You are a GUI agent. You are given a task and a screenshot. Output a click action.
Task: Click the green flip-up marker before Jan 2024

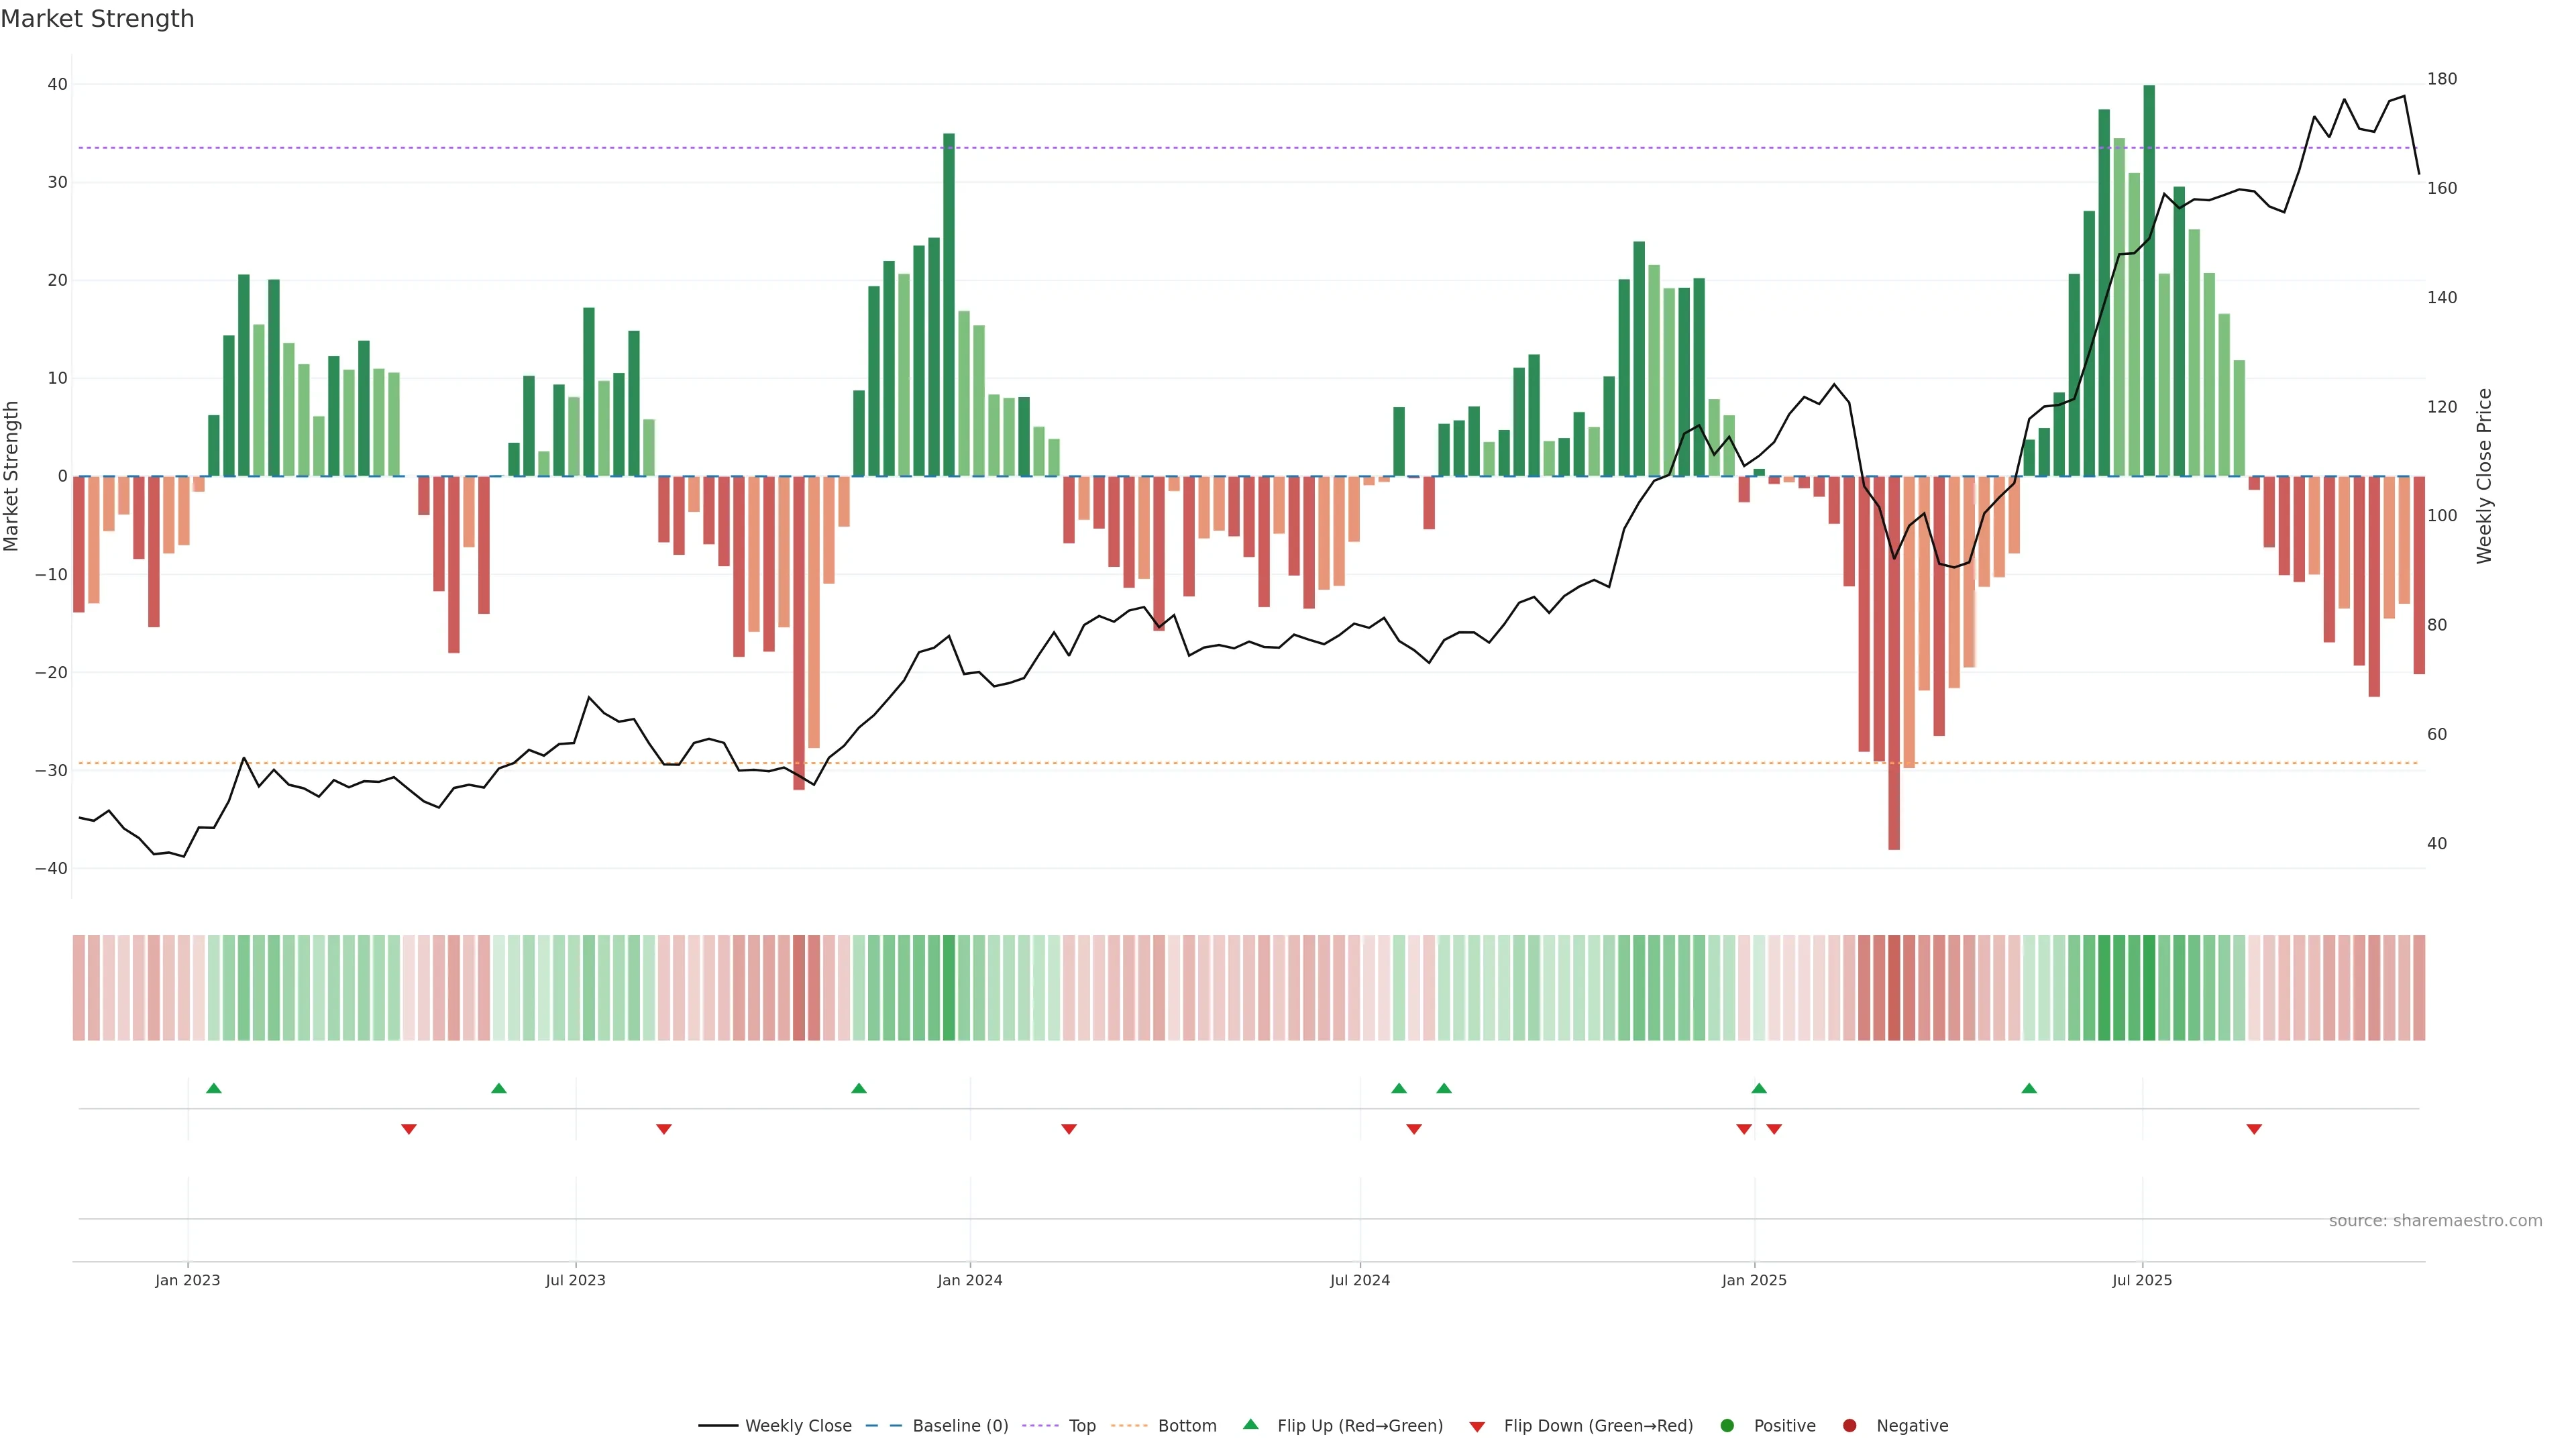click(x=859, y=1088)
